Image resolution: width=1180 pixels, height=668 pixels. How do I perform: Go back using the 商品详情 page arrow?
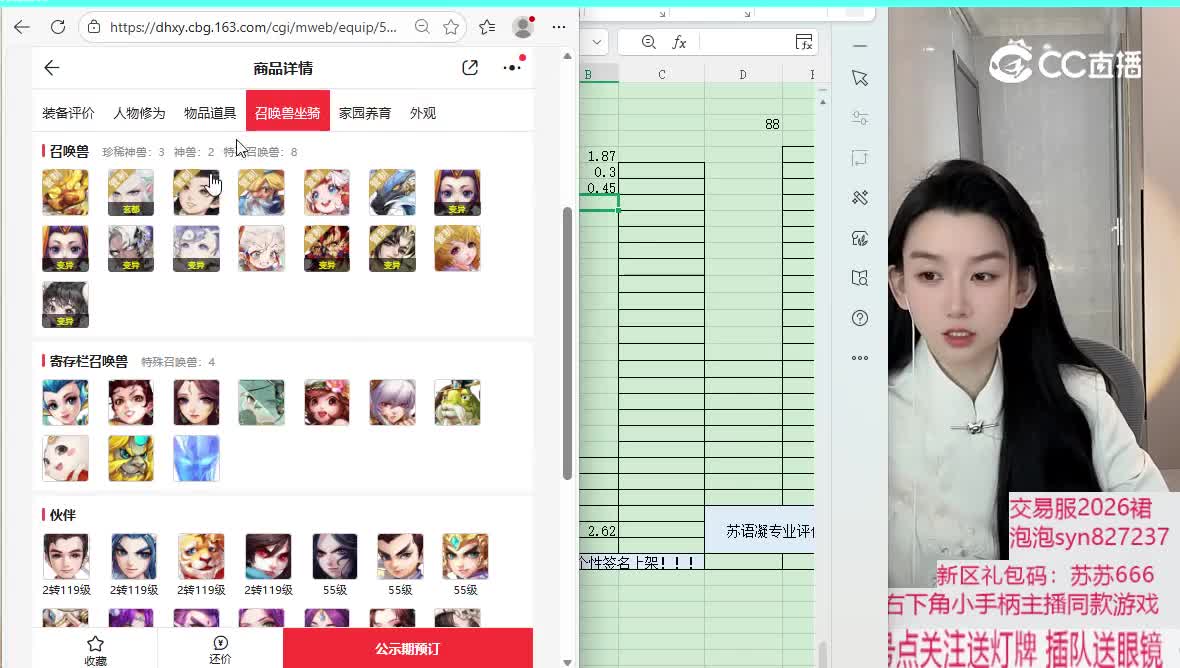52,68
